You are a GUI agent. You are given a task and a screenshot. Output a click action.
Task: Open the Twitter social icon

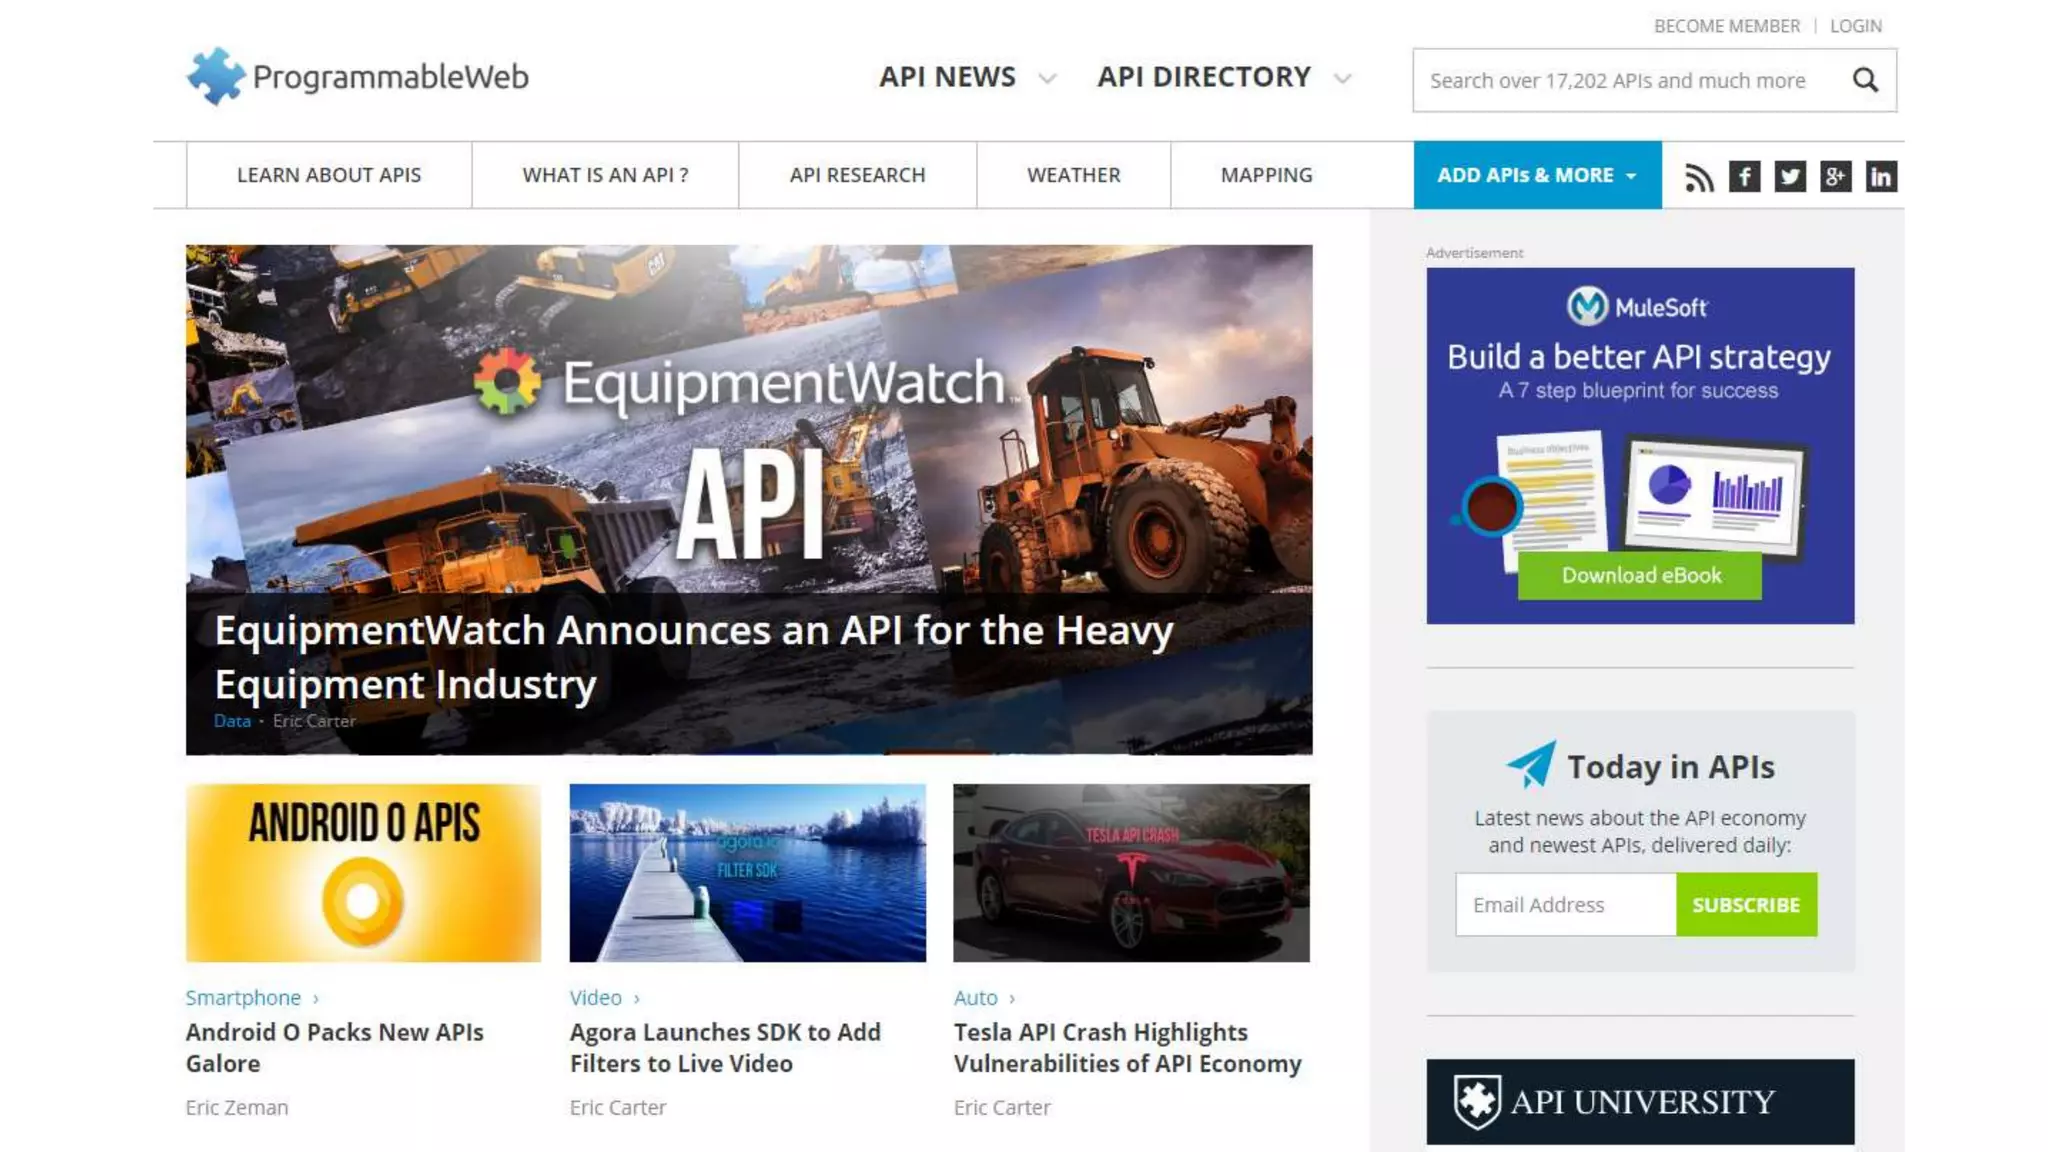click(1790, 177)
